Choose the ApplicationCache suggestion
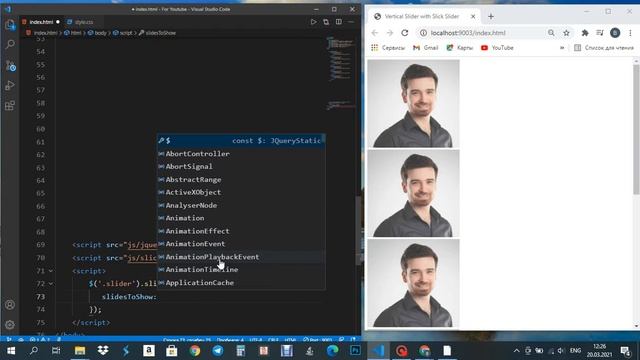640x360 pixels. coord(241,282)
